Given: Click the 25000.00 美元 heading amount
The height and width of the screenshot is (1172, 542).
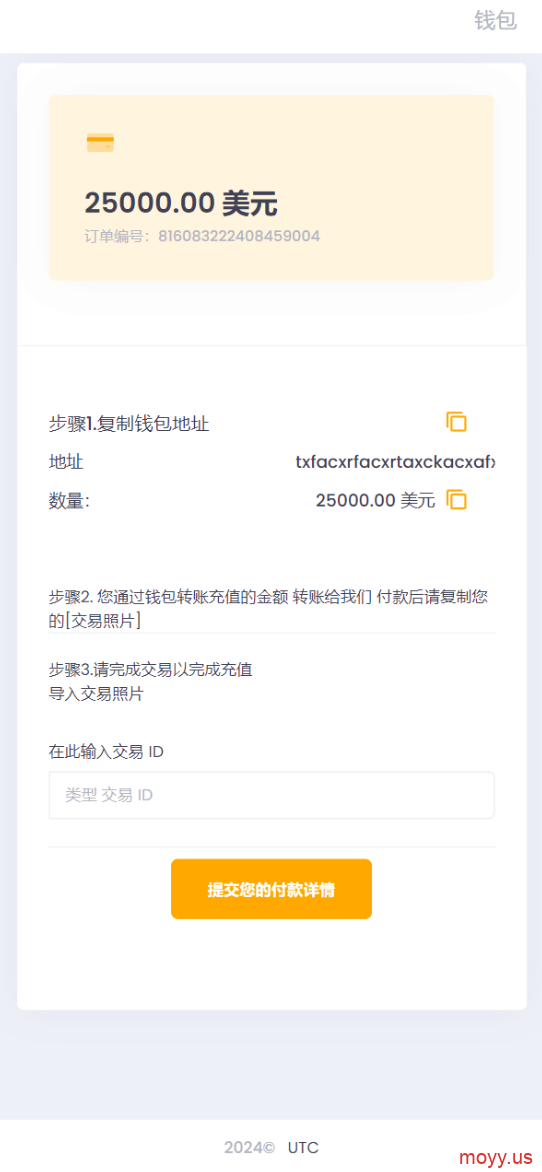Looking at the screenshot, I should pyautogui.click(x=181, y=203).
